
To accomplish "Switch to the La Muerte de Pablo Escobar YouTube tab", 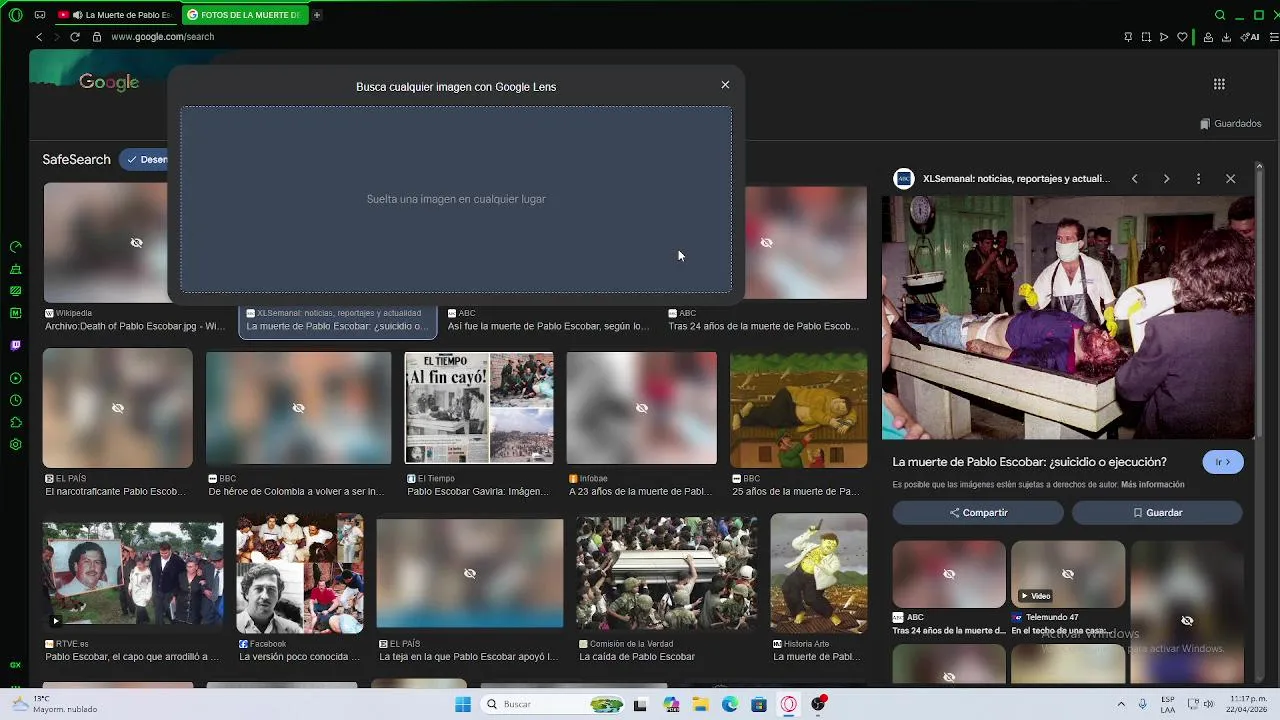I will tap(115, 15).
